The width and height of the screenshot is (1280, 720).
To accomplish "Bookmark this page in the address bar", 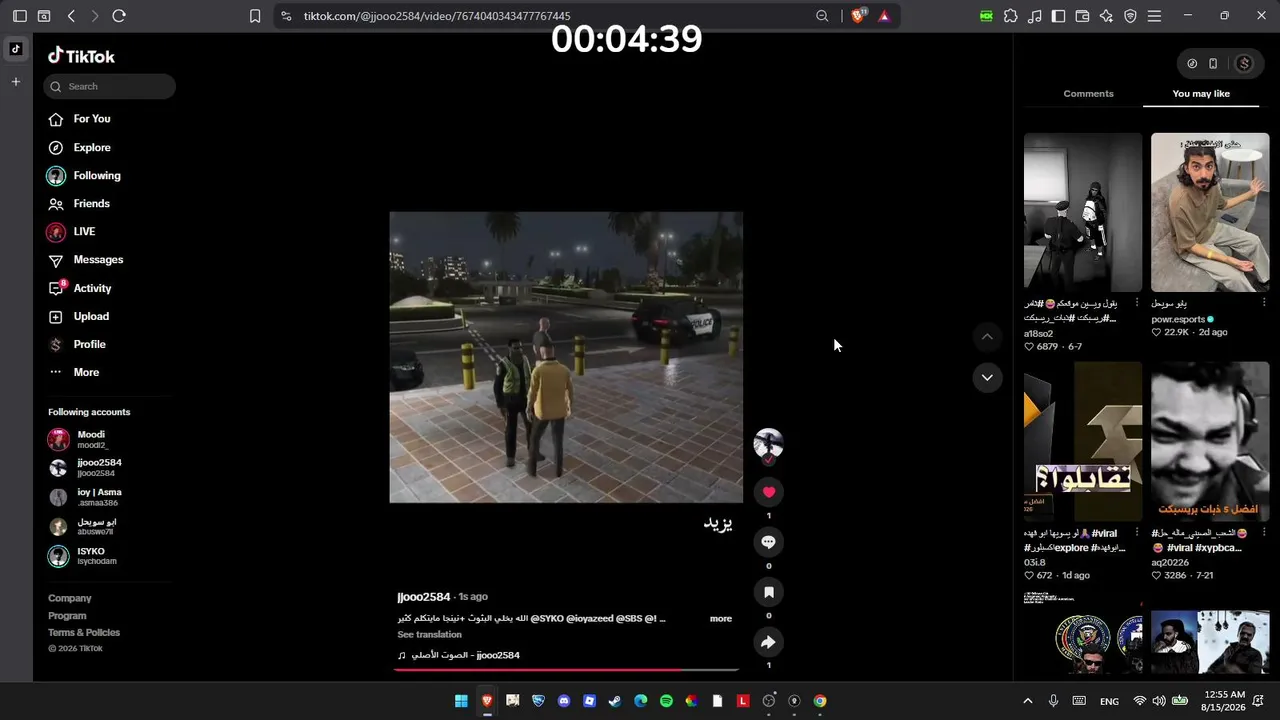I will 255,16.
